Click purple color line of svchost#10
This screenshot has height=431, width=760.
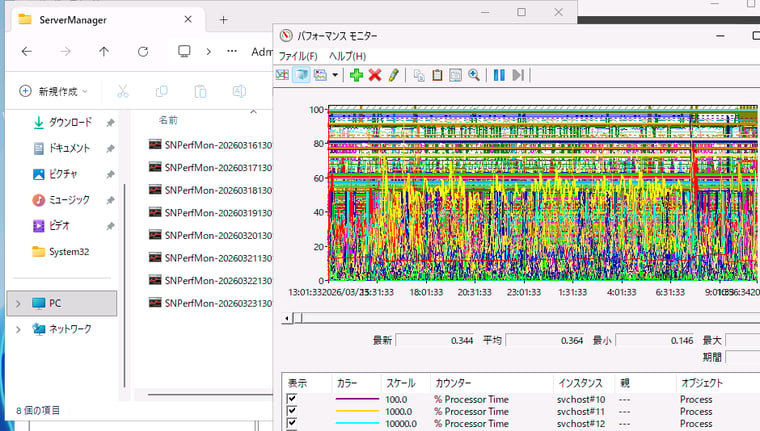click(357, 399)
